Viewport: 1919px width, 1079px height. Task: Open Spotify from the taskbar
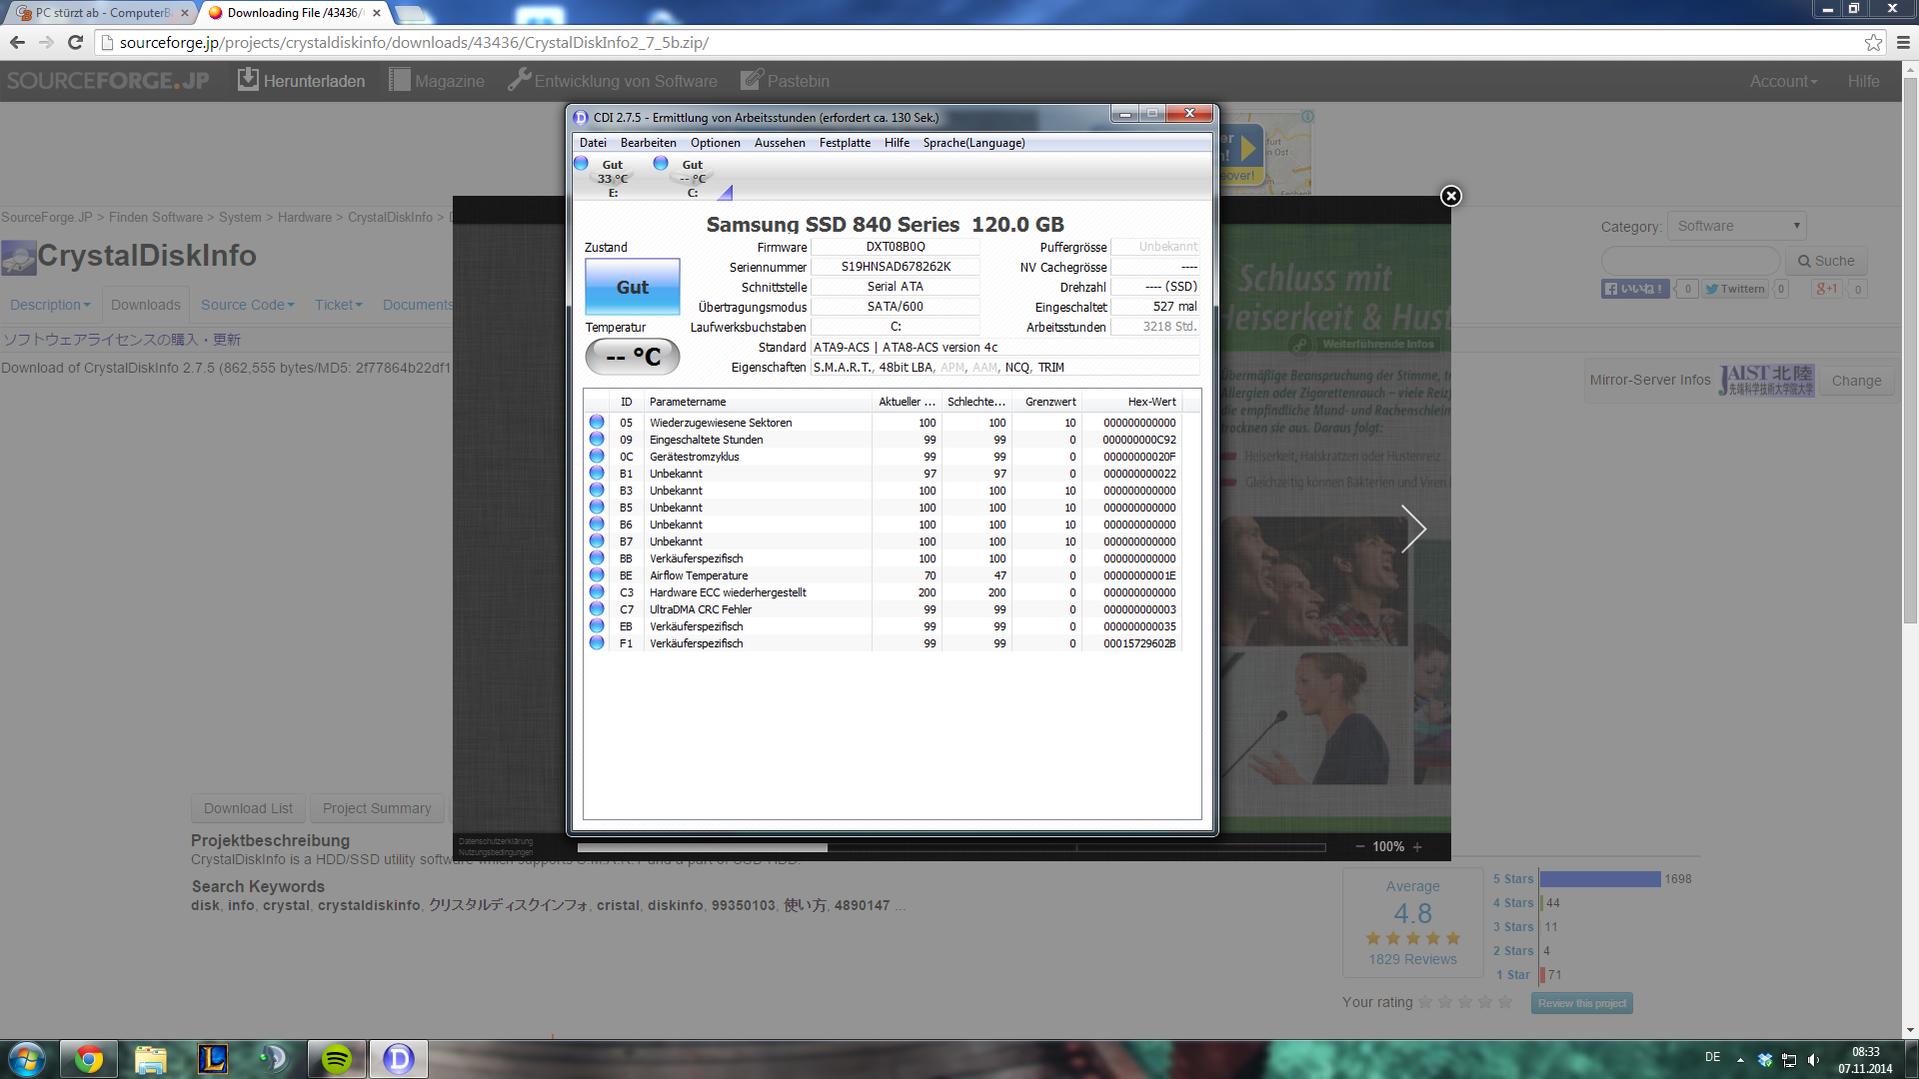[x=336, y=1059]
